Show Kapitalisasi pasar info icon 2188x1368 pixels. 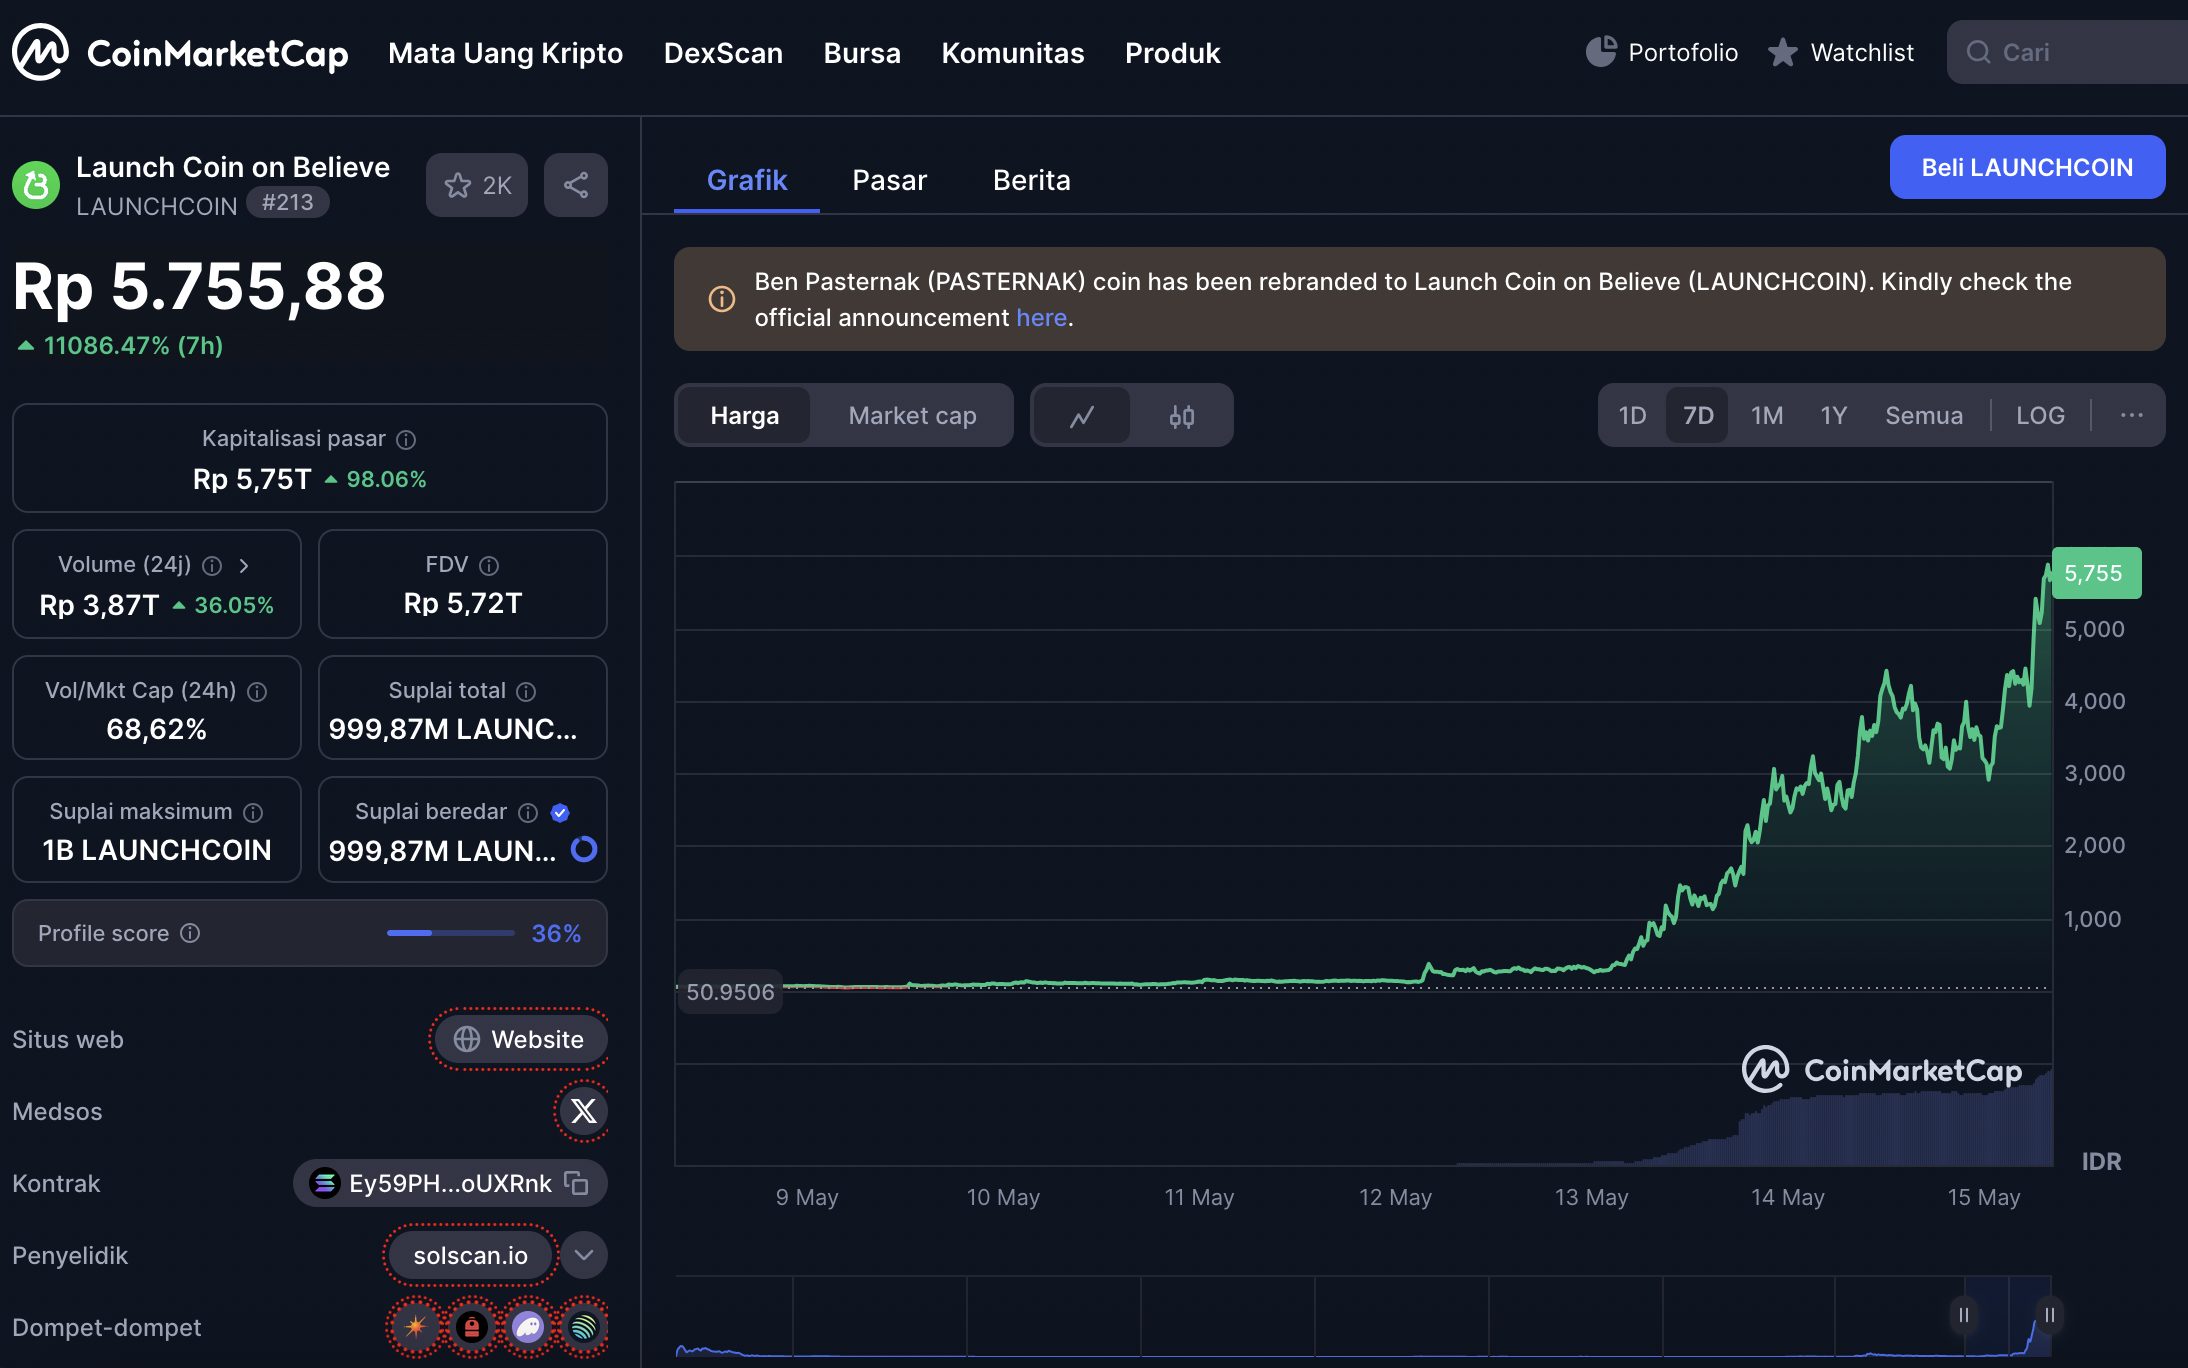coord(406,439)
